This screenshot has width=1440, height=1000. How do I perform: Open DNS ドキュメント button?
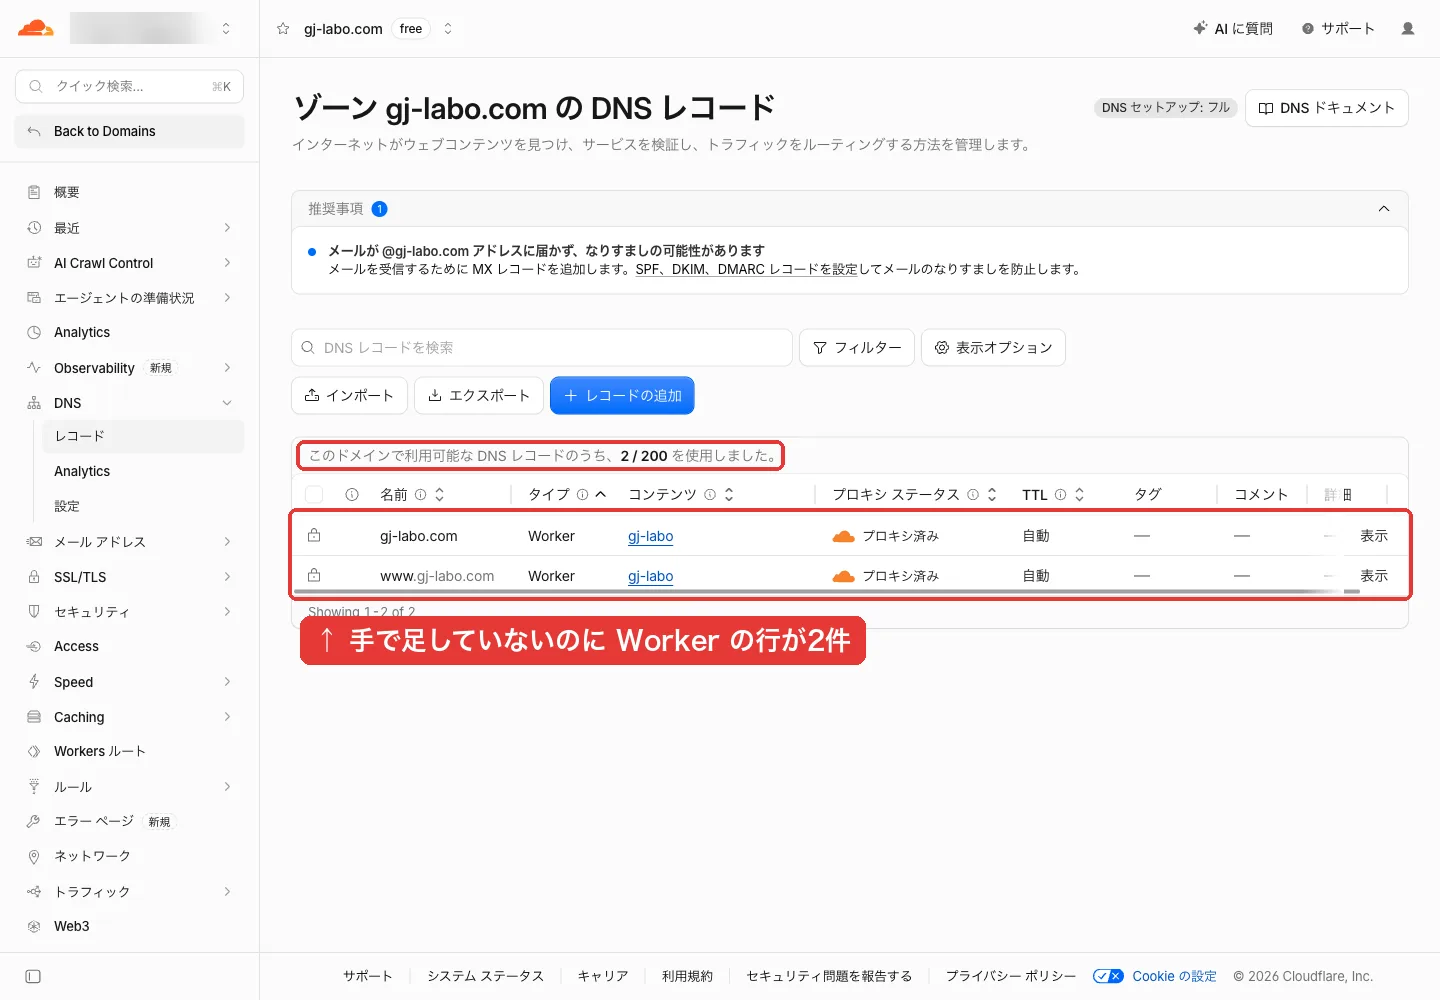coord(1326,108)
